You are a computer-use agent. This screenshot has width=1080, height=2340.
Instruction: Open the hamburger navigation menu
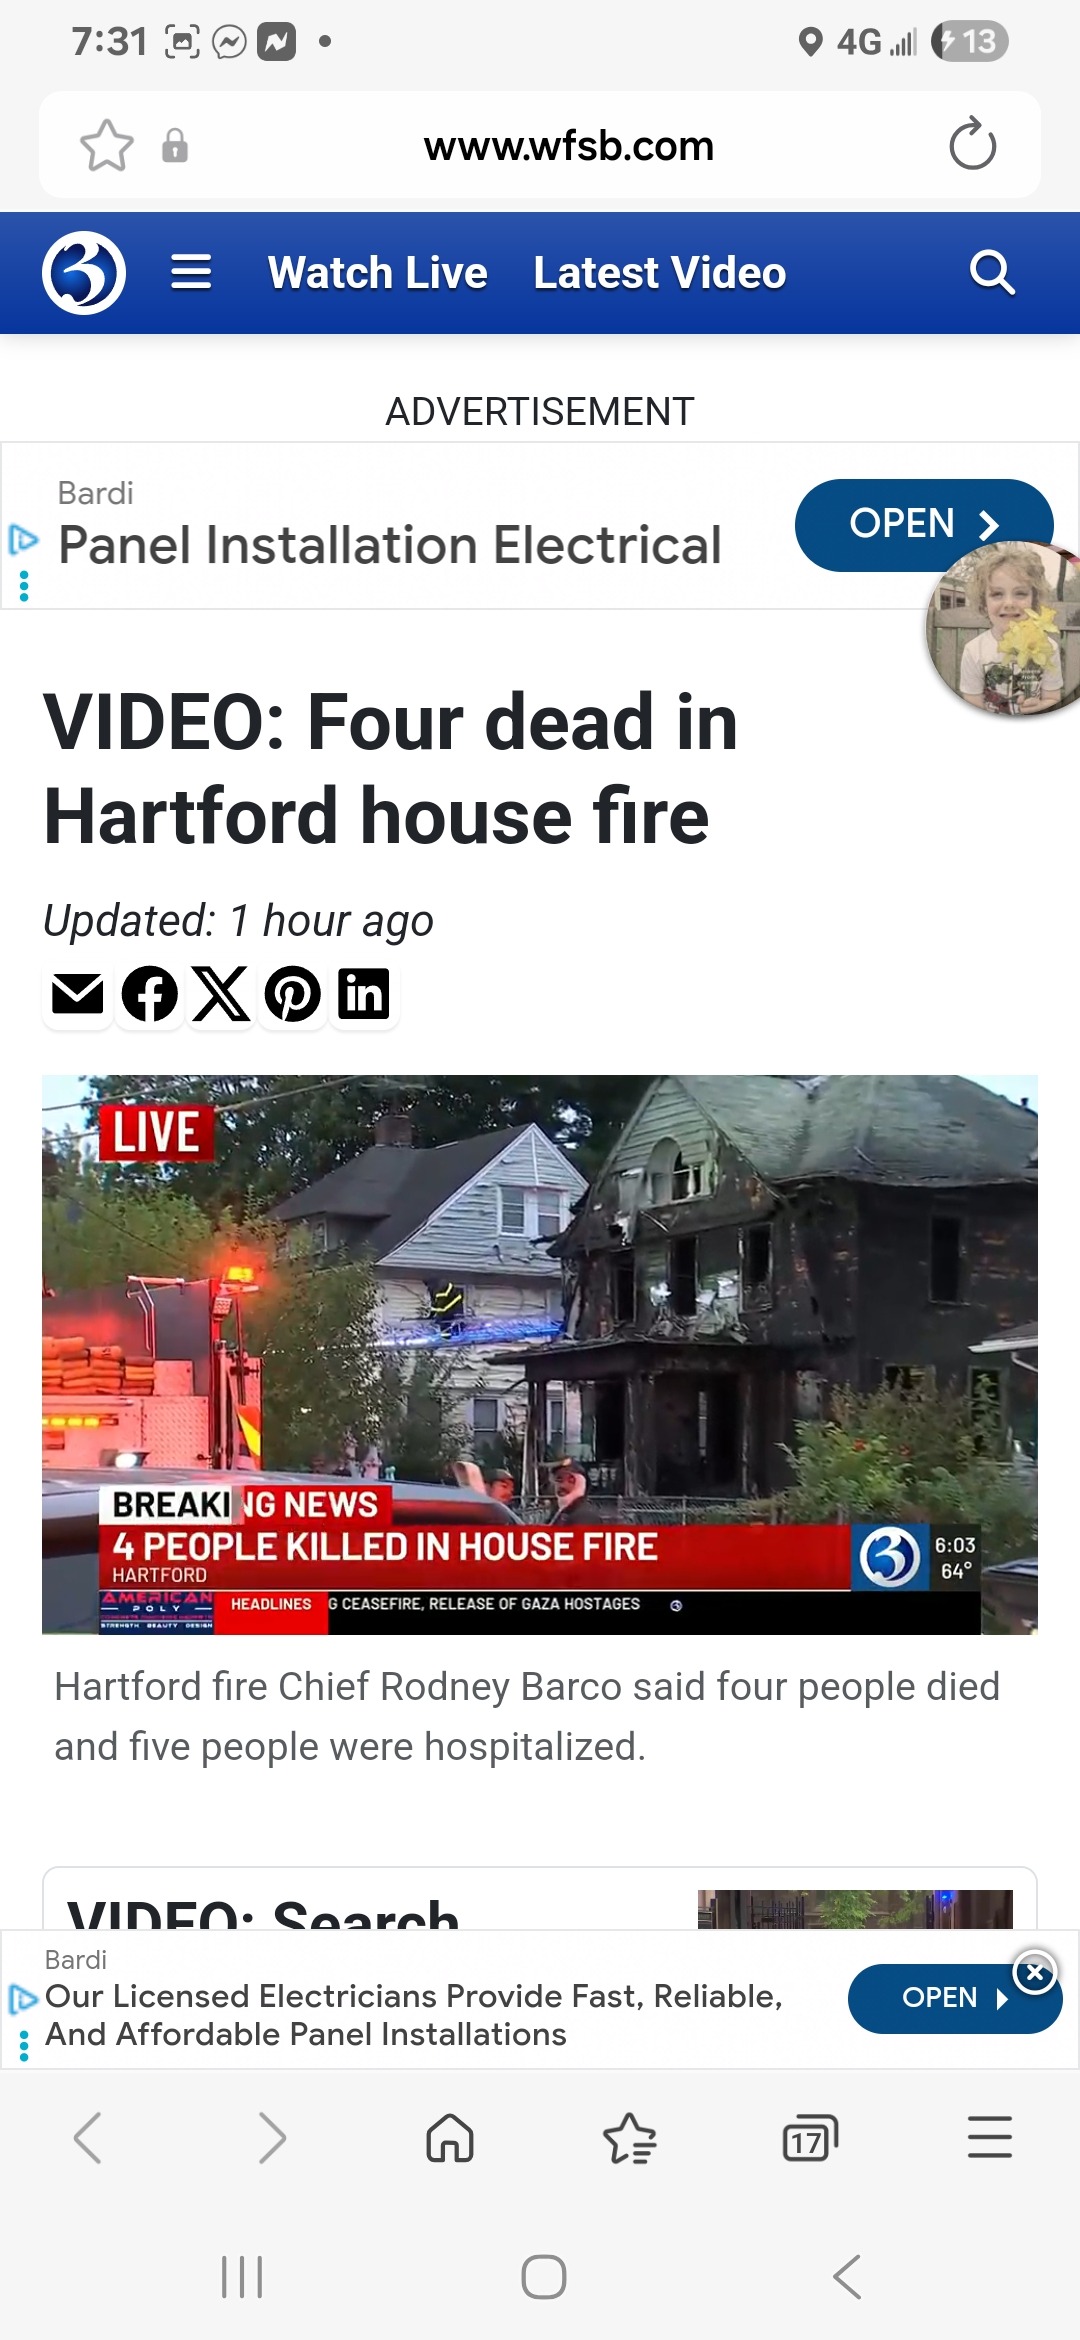(x=191, y=272)
